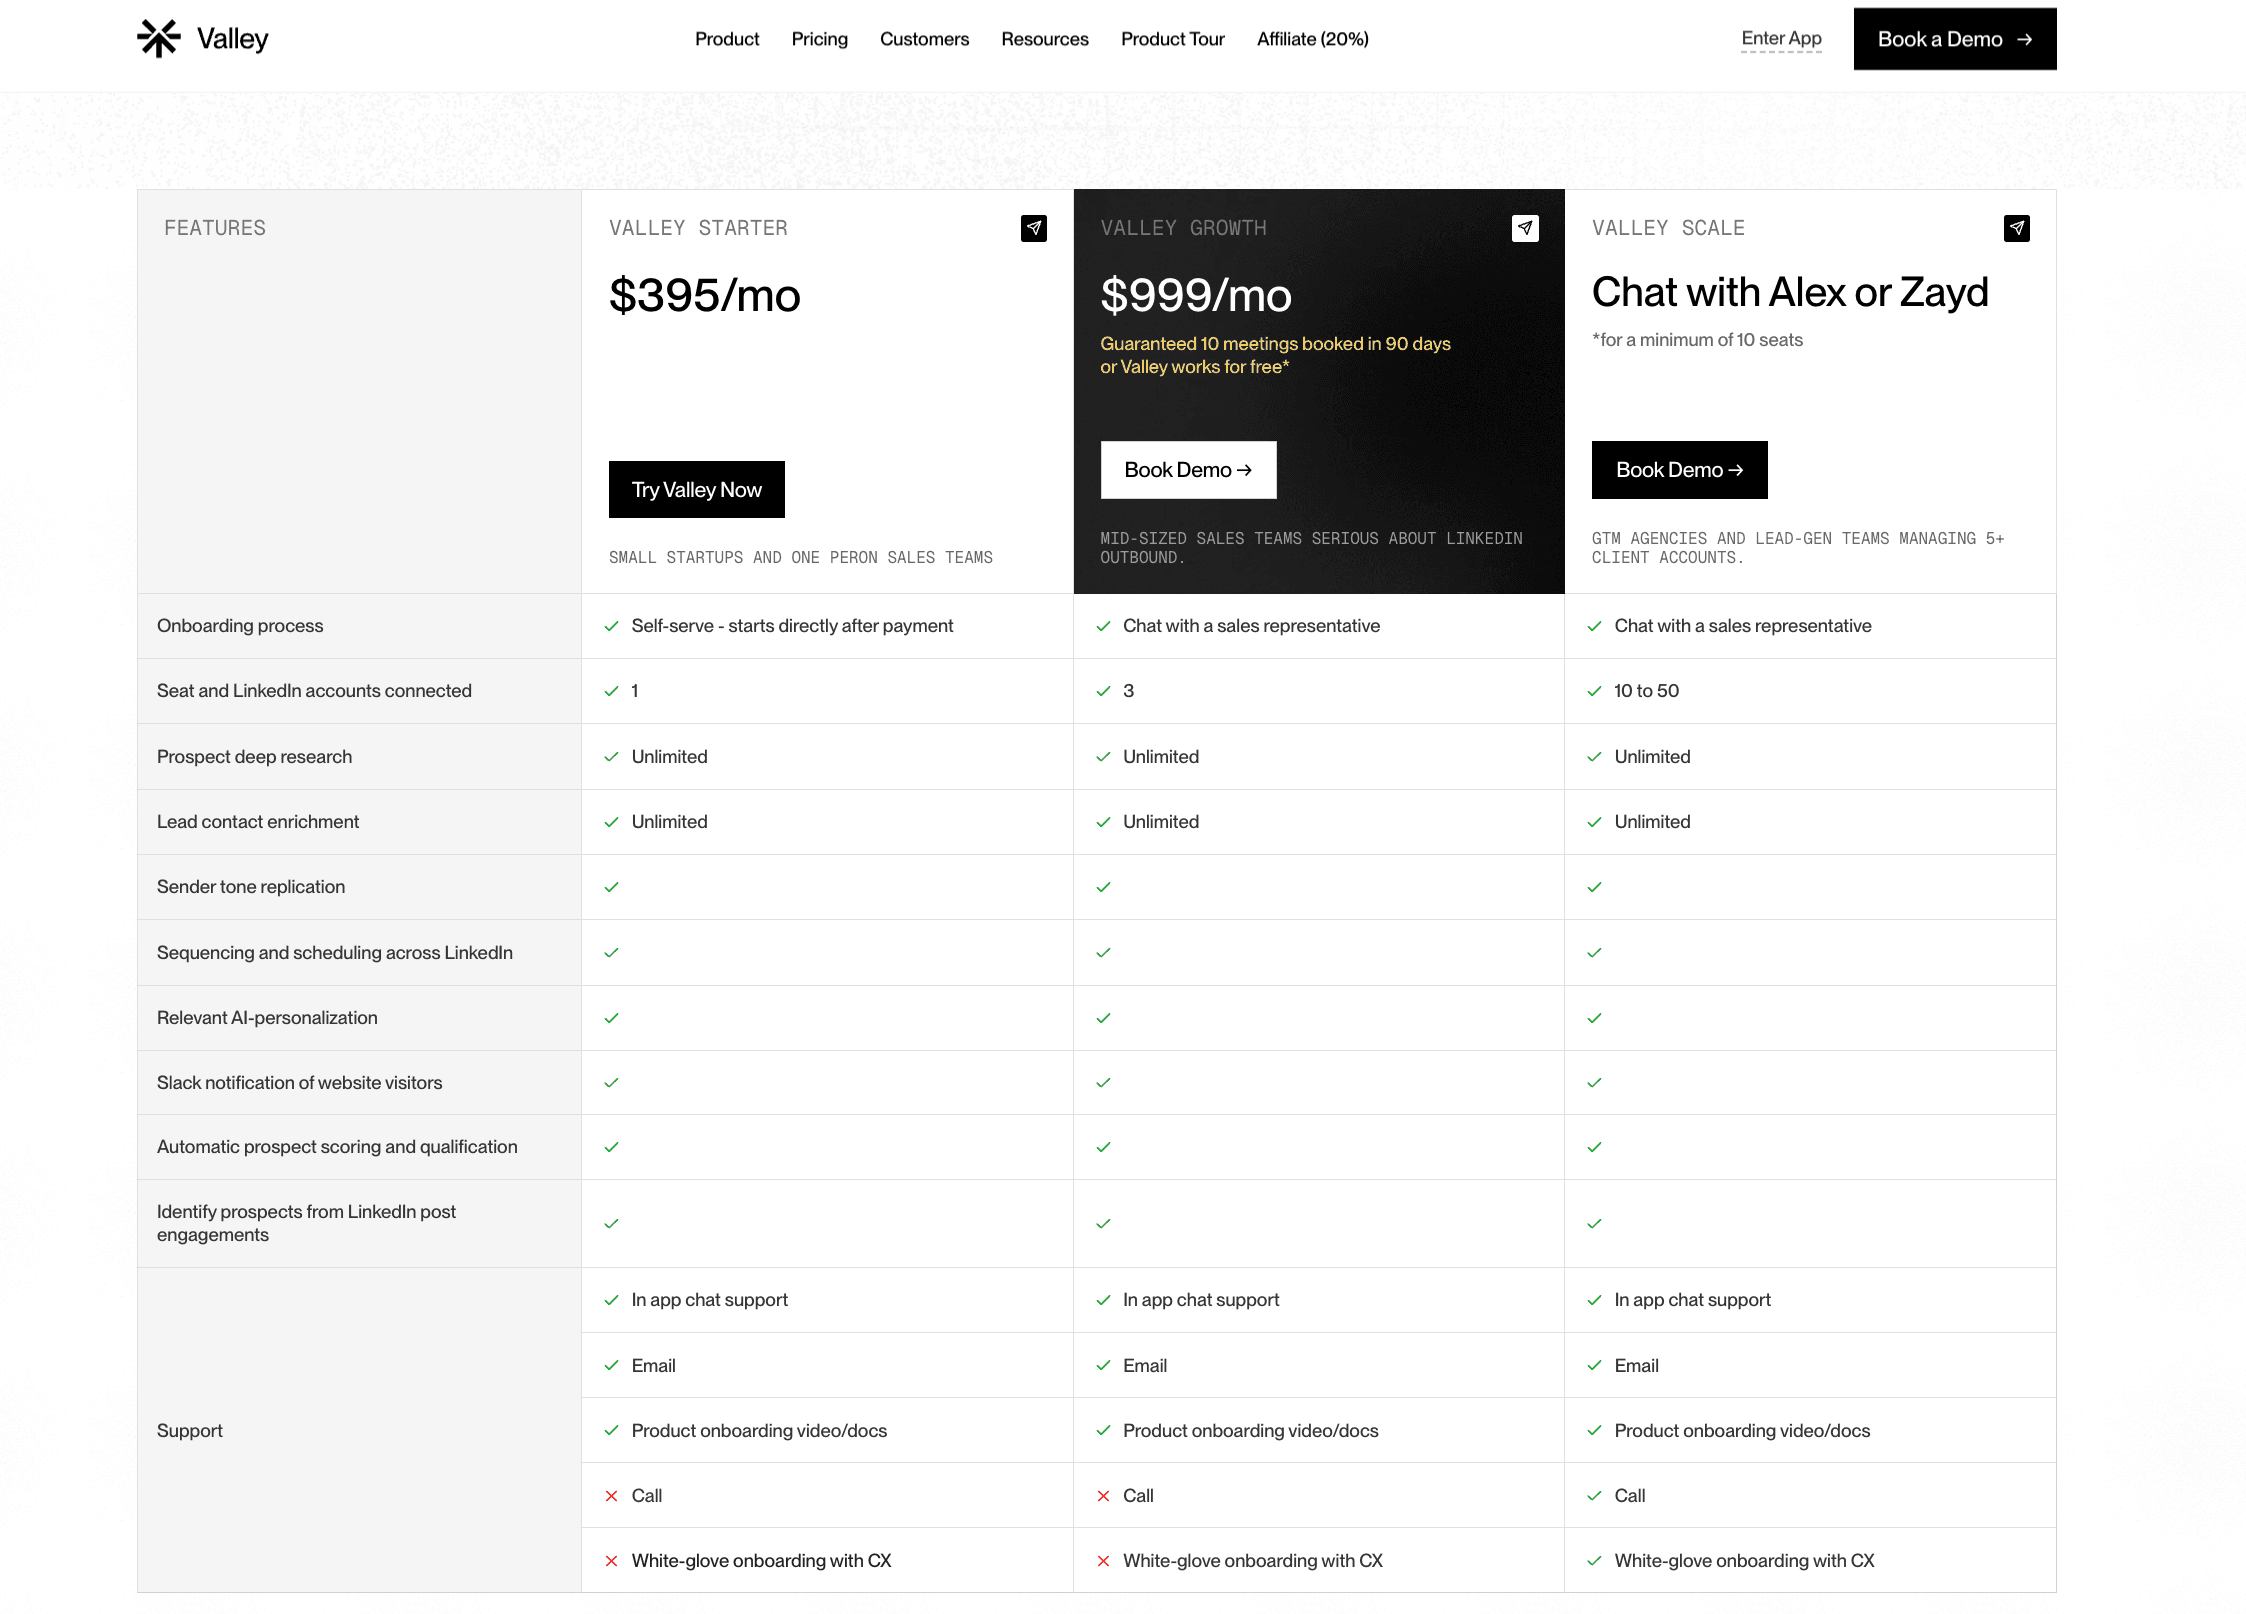This screenshot has width=2246, height=1614.
Task: Click the paper plane icon on Valley Scale
Action: 2017,229
